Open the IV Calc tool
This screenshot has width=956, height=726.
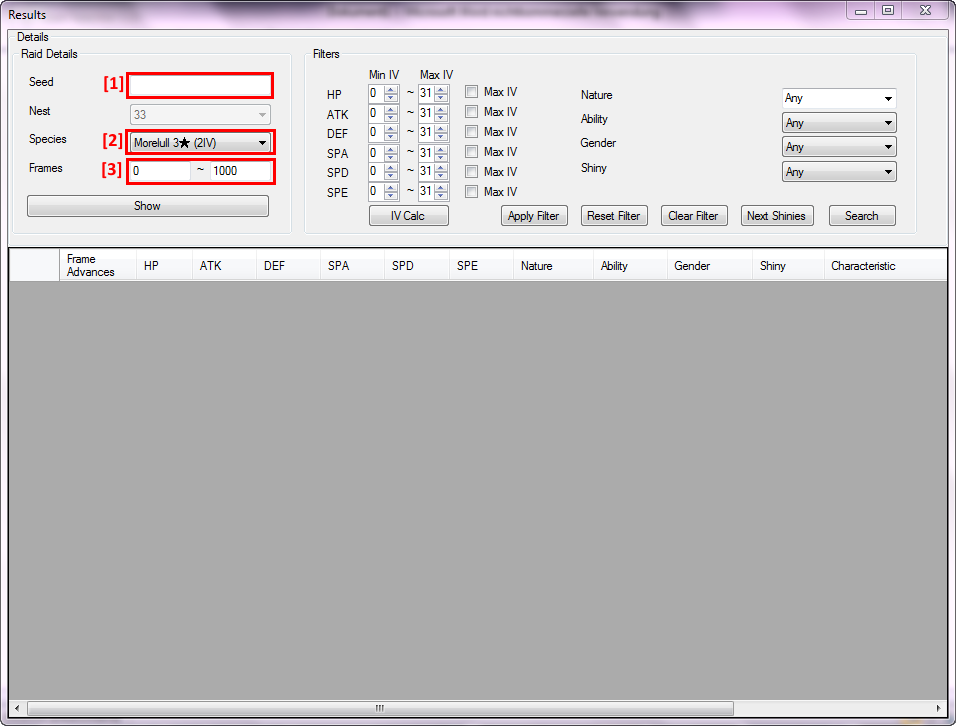click(408, 215)
